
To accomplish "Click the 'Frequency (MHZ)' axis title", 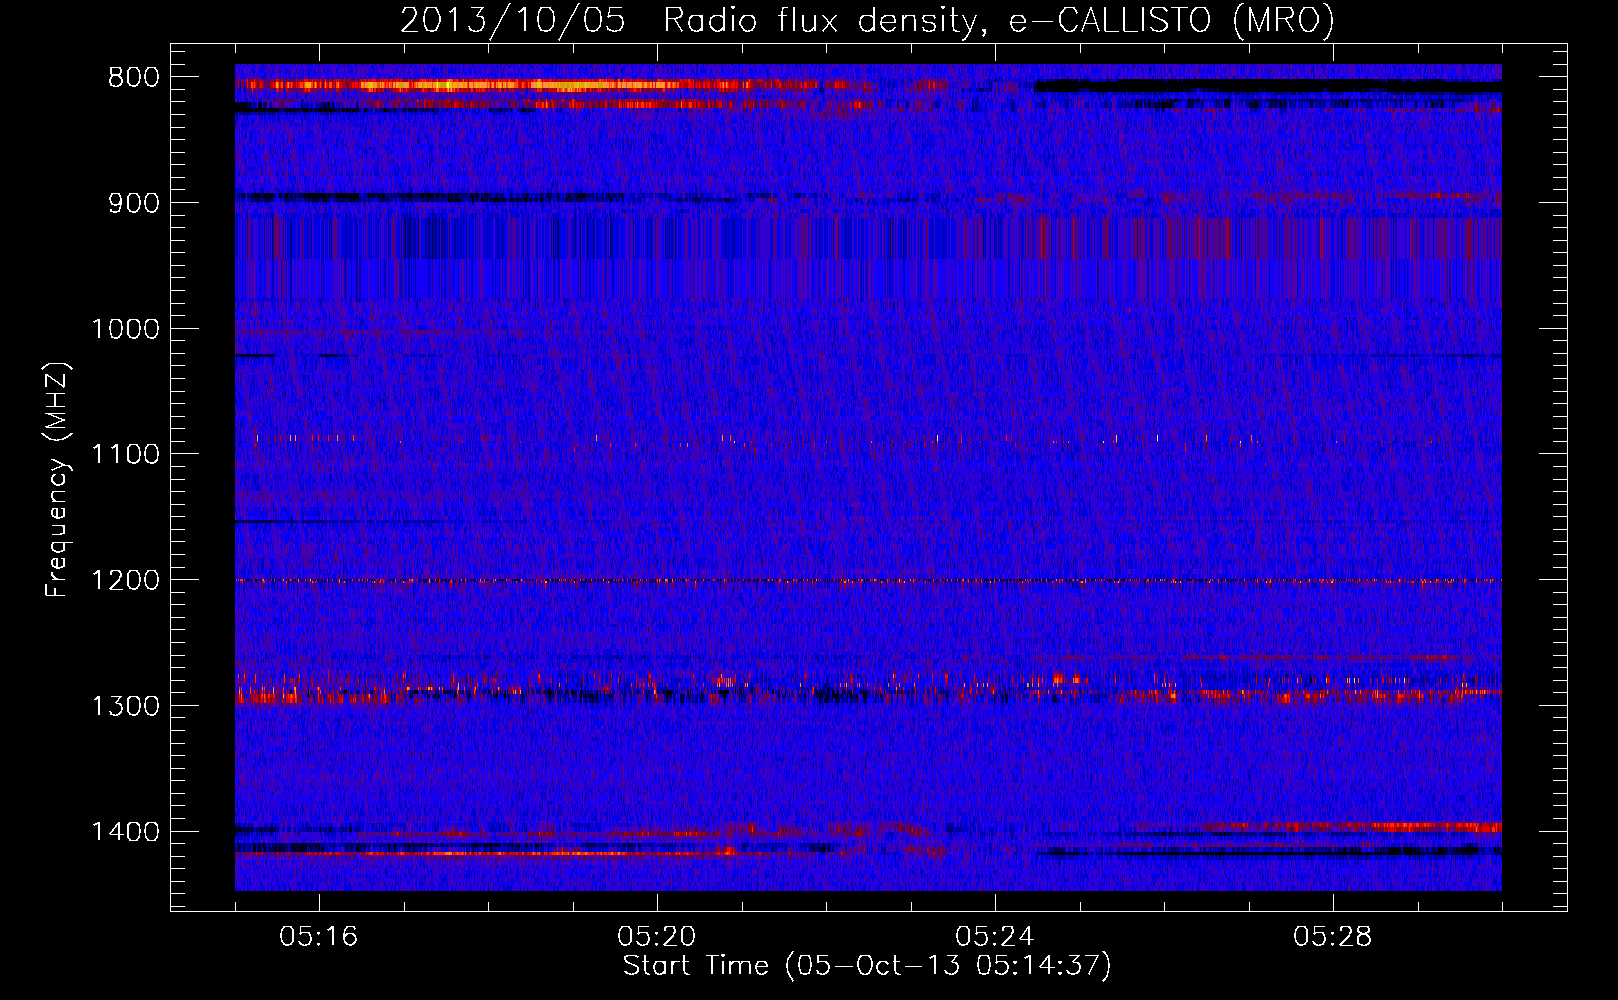I will (57, 479).
